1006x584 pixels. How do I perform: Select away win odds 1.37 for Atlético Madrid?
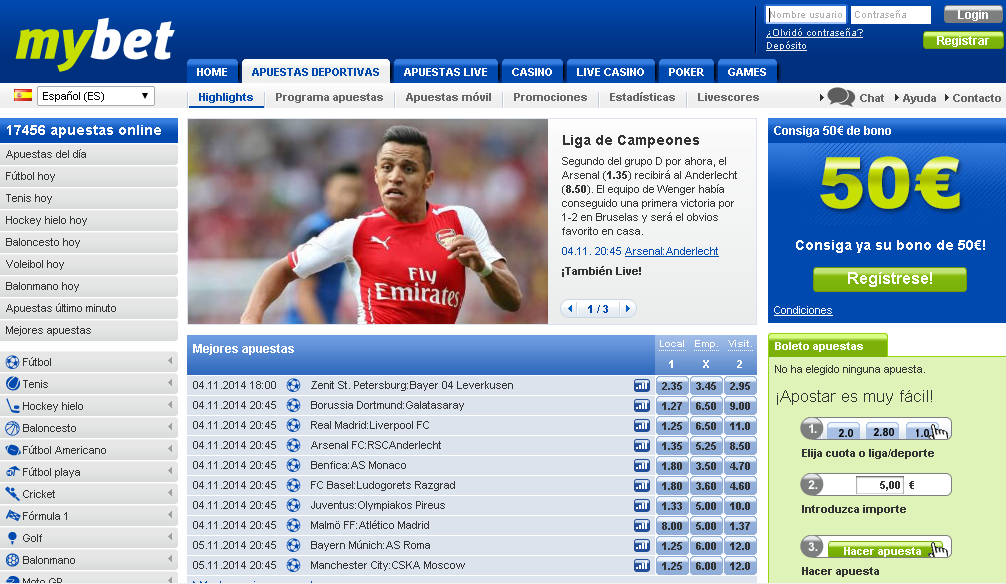coord(740,526)
